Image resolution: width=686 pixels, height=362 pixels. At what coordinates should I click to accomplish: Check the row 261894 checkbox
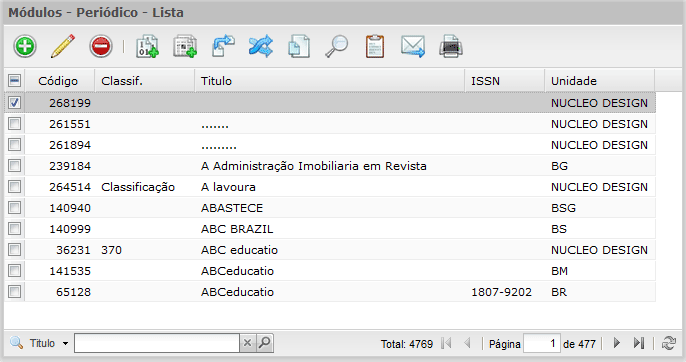tap(14, 144)
